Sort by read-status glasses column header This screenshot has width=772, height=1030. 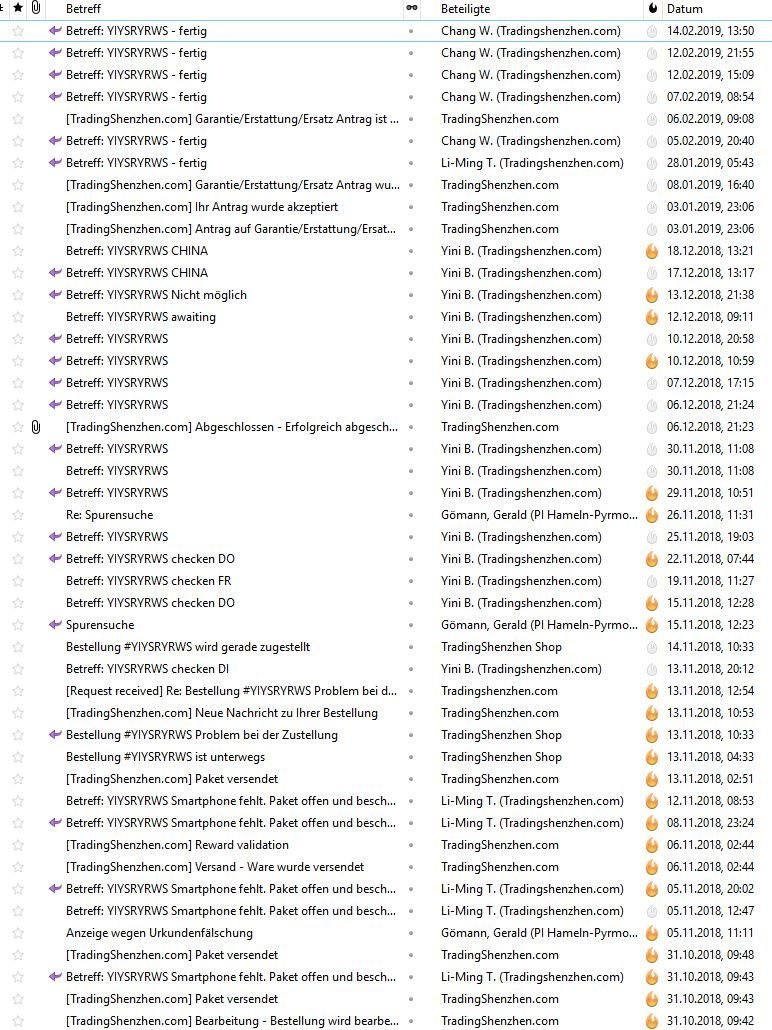pos(412,9)
